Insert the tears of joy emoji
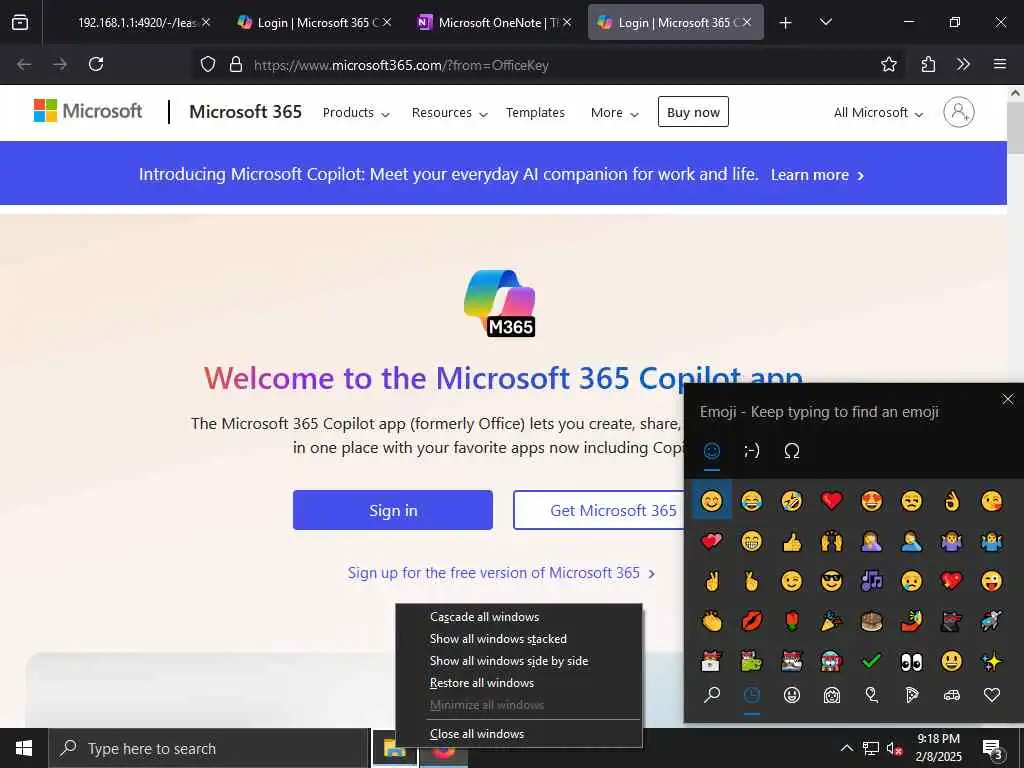 [752, 501]
